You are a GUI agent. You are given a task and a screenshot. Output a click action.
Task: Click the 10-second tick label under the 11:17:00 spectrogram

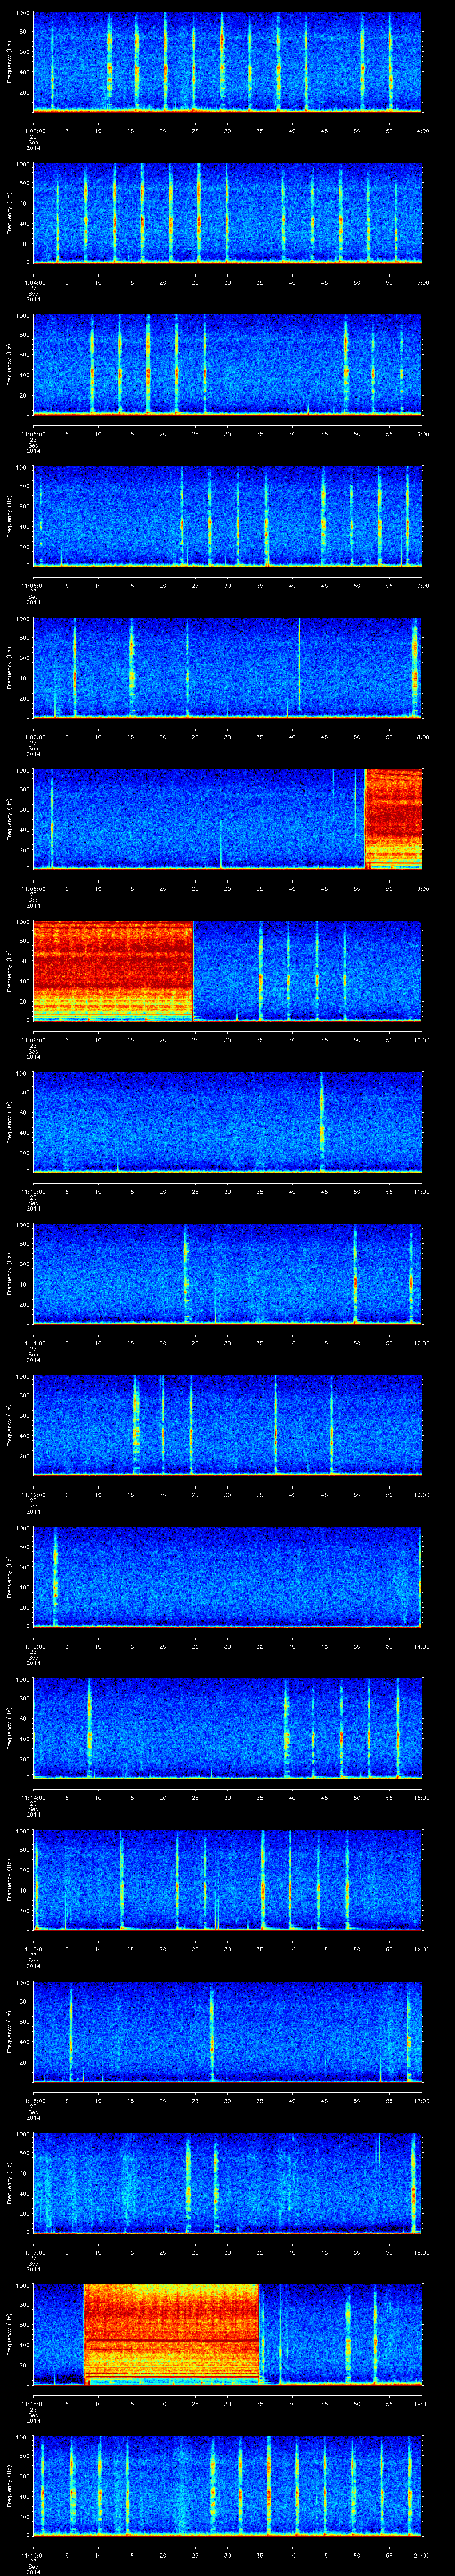point(98,2253)
